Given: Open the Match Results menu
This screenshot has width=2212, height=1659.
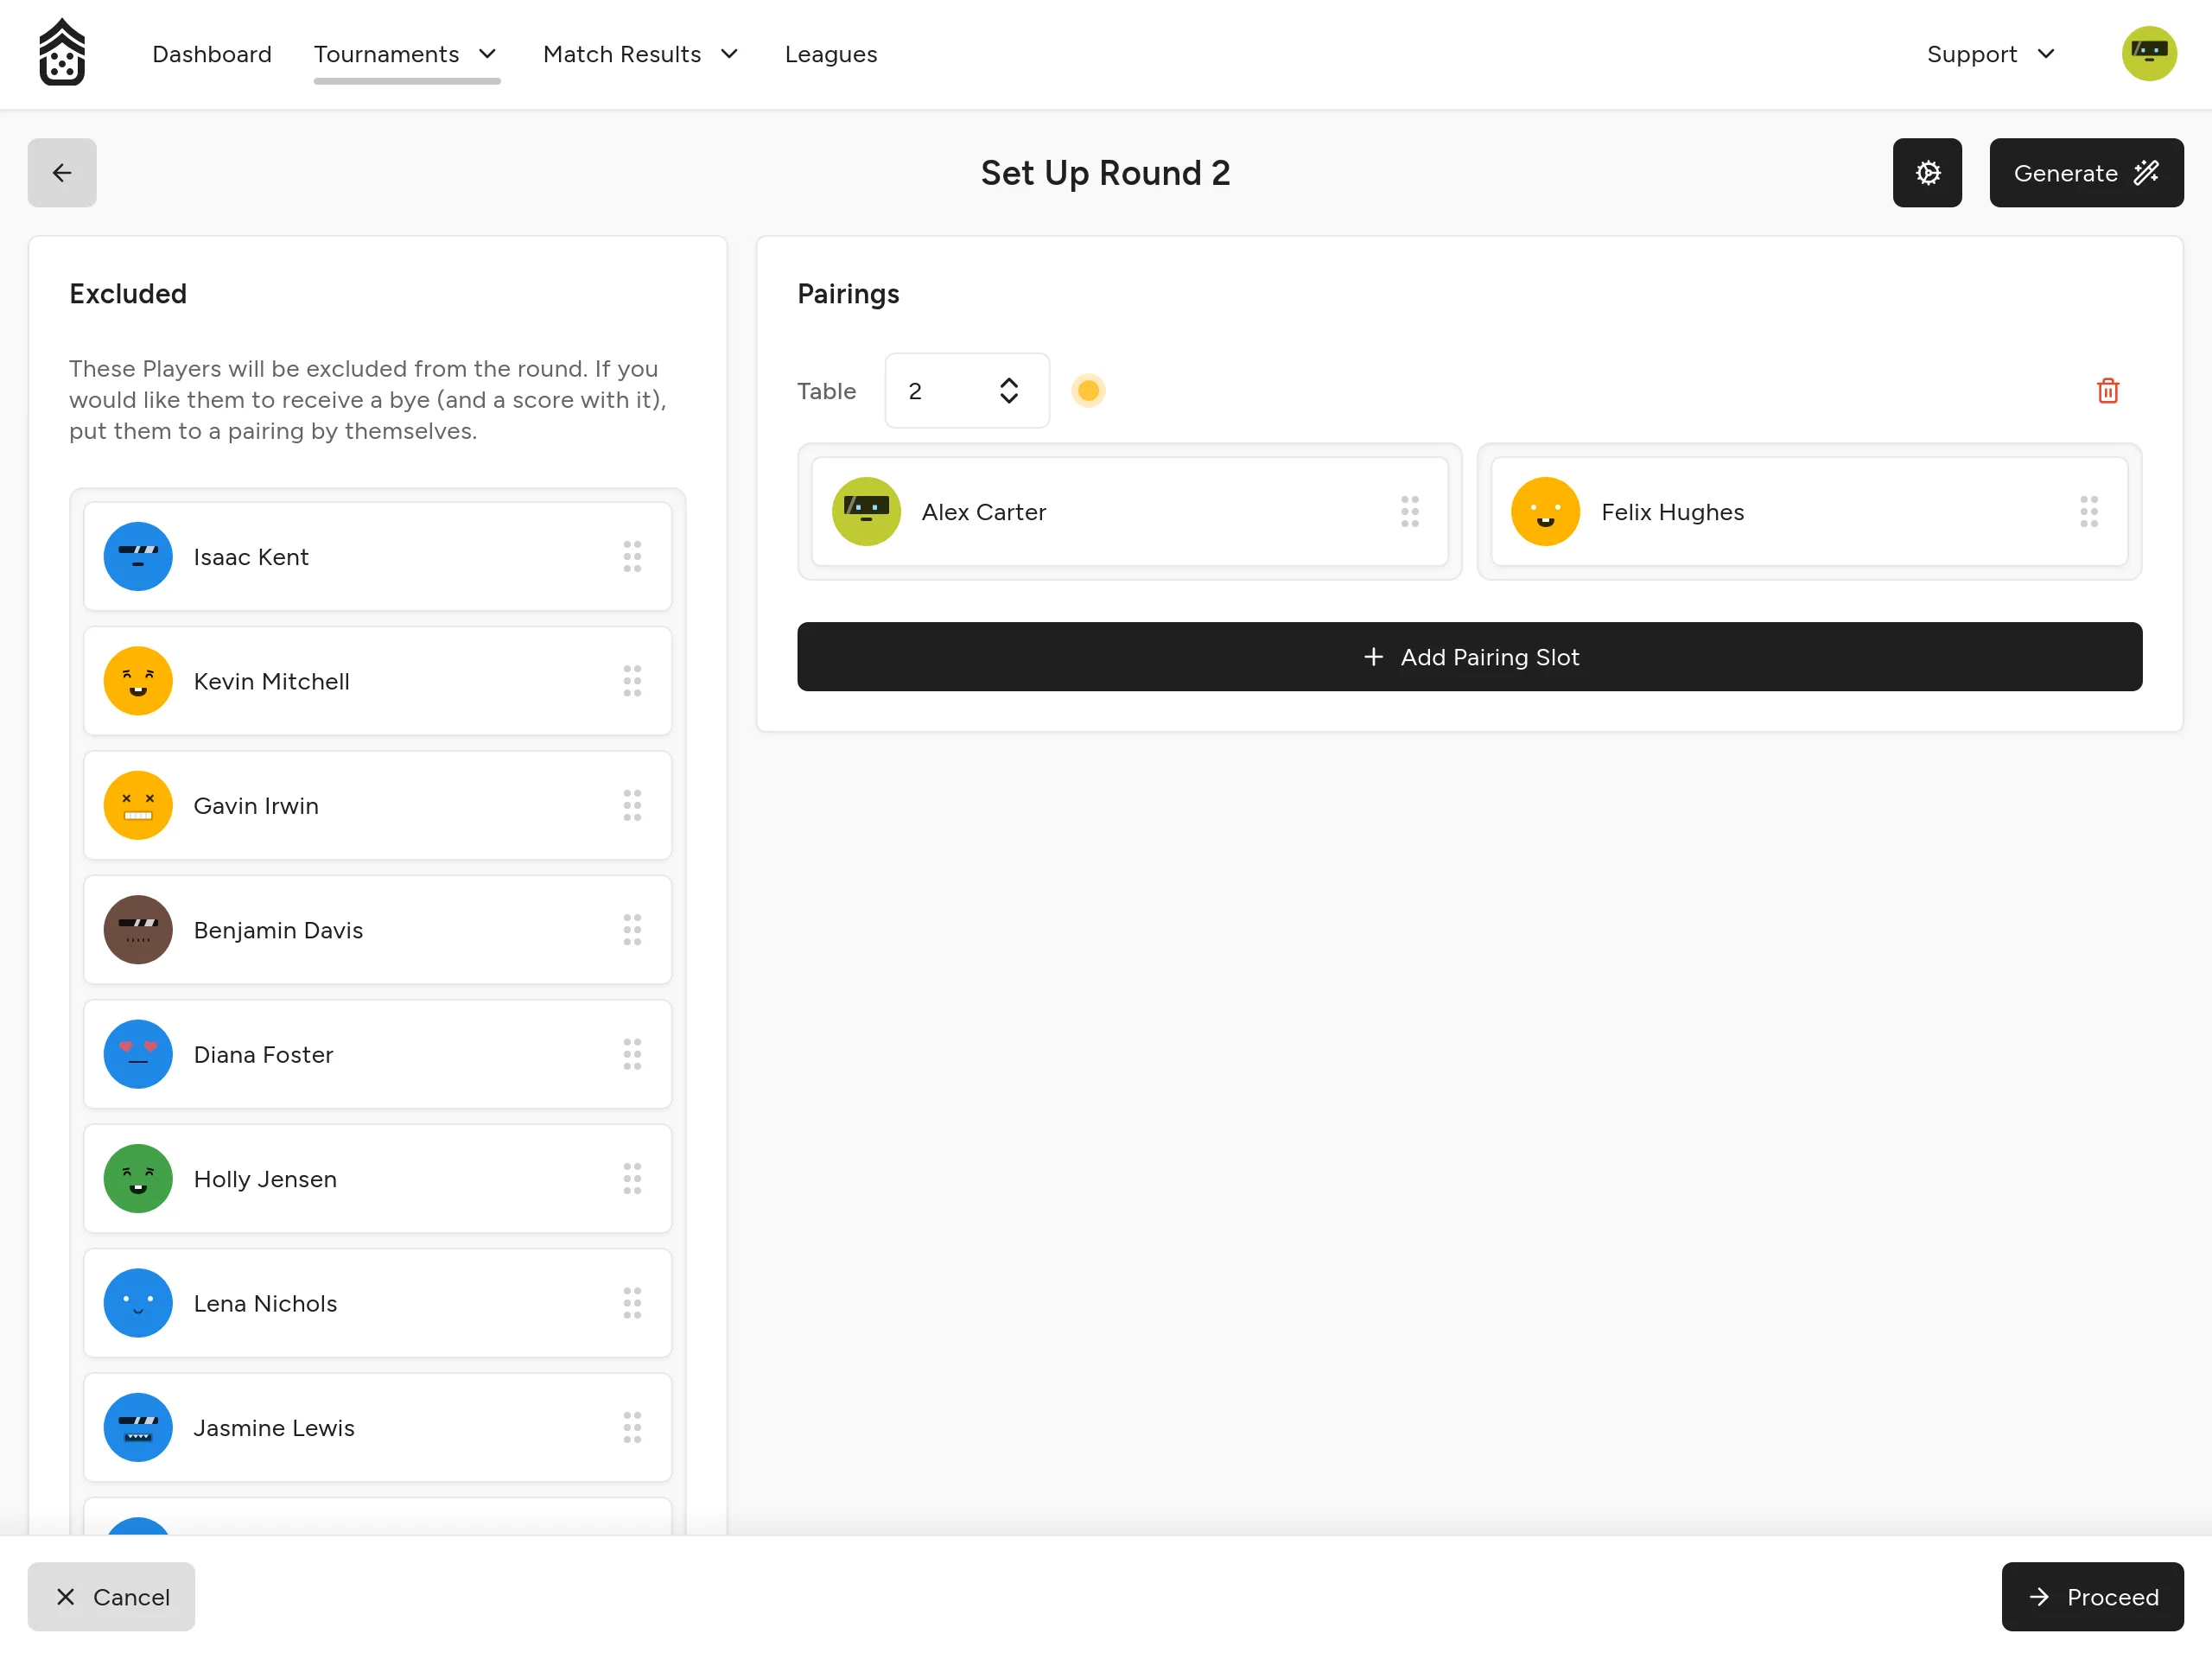Looking at the screenshot, I should pyautogui.click(x=641, y=54).
